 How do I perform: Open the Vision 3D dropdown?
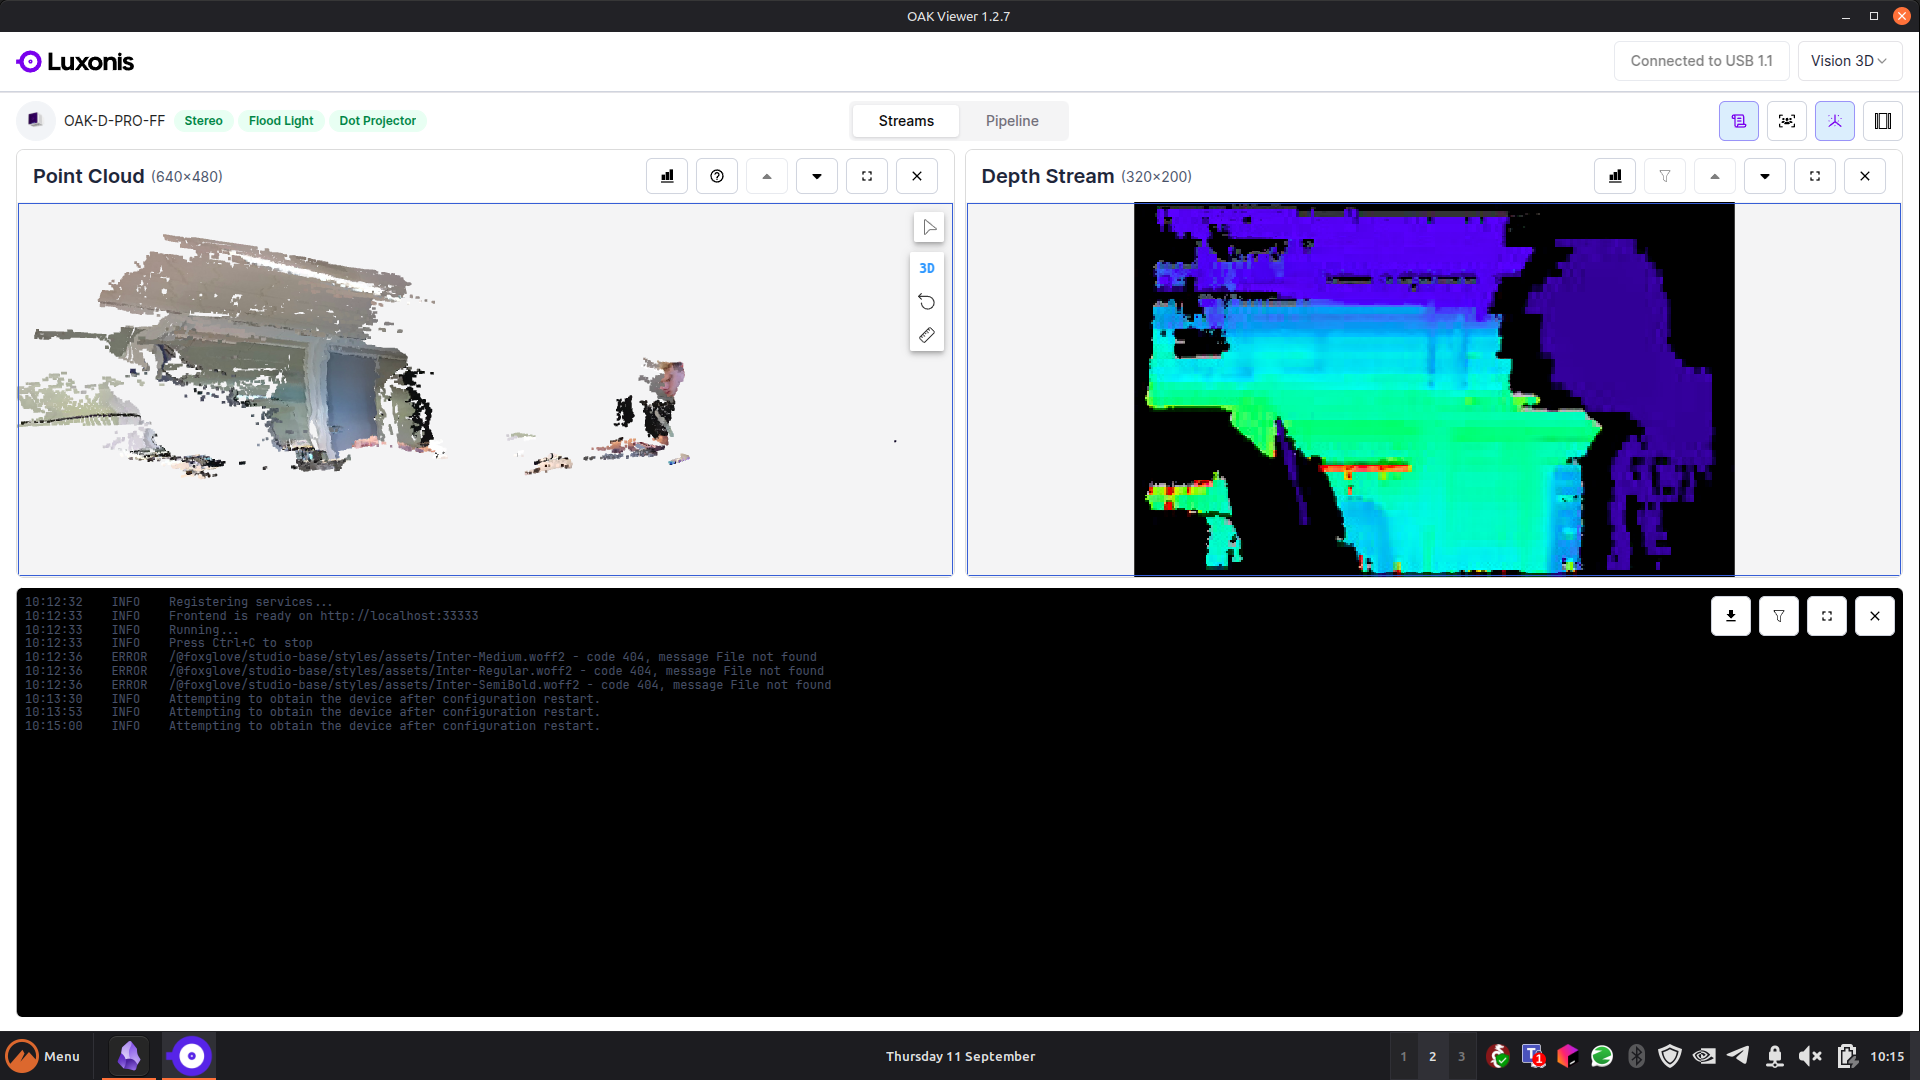(x=1849, y=61)
